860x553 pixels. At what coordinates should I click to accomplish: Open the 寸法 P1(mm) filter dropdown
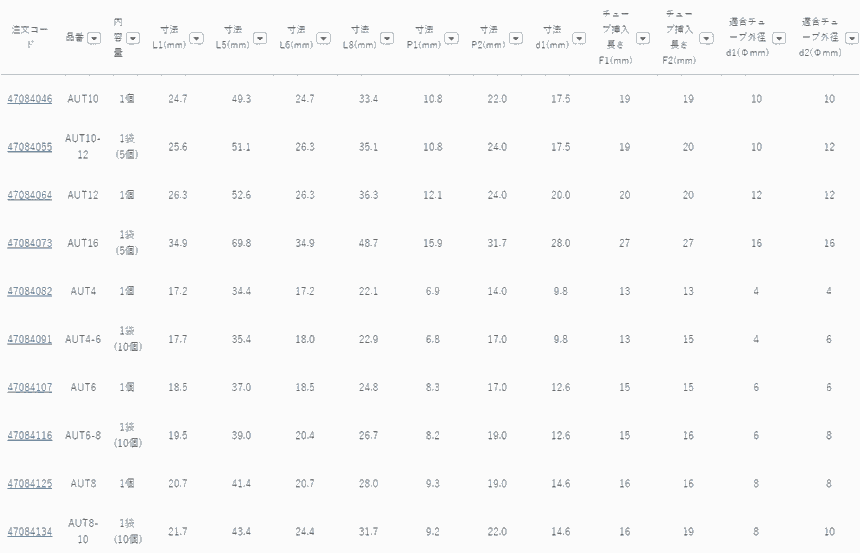click(x=451, y=38)
